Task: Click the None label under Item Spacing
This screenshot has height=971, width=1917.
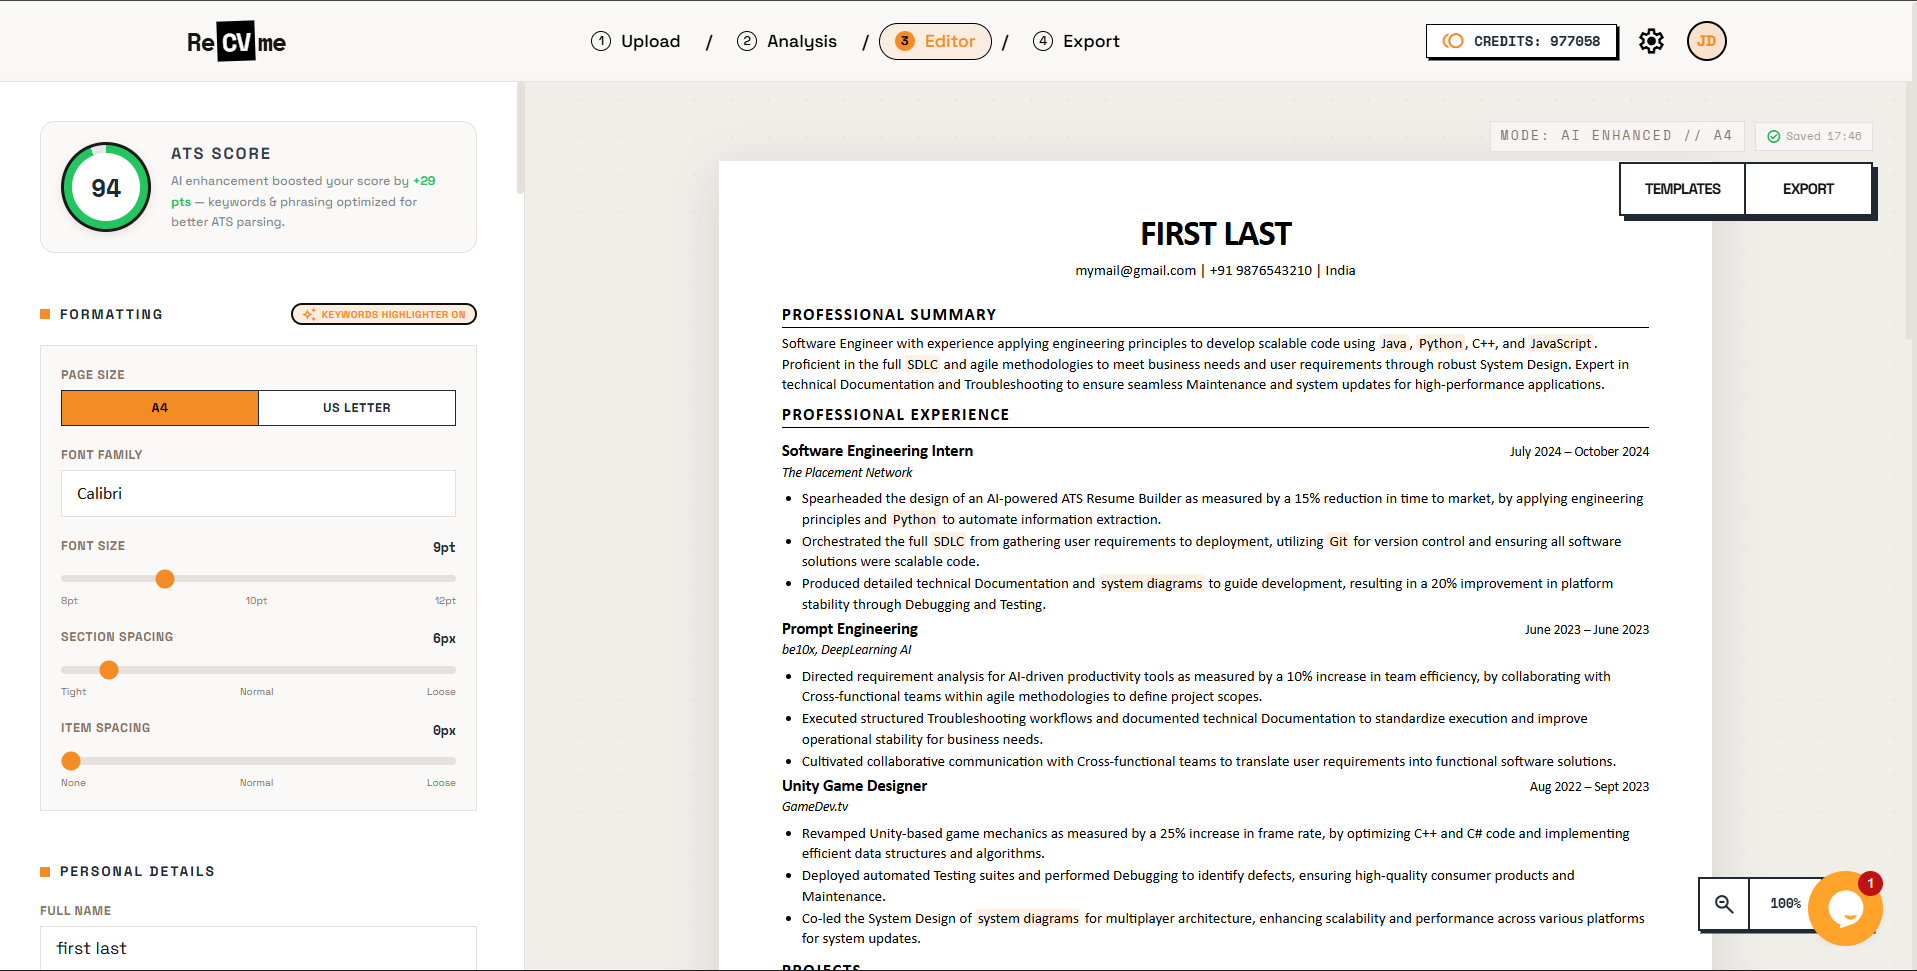Action: point(73,783)
